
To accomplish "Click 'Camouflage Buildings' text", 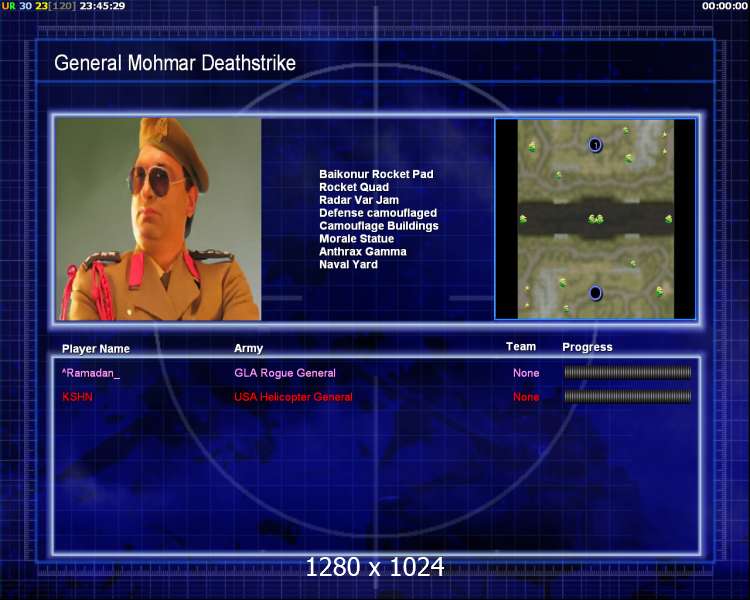I will pyautogui.click(x=379, y=226).
